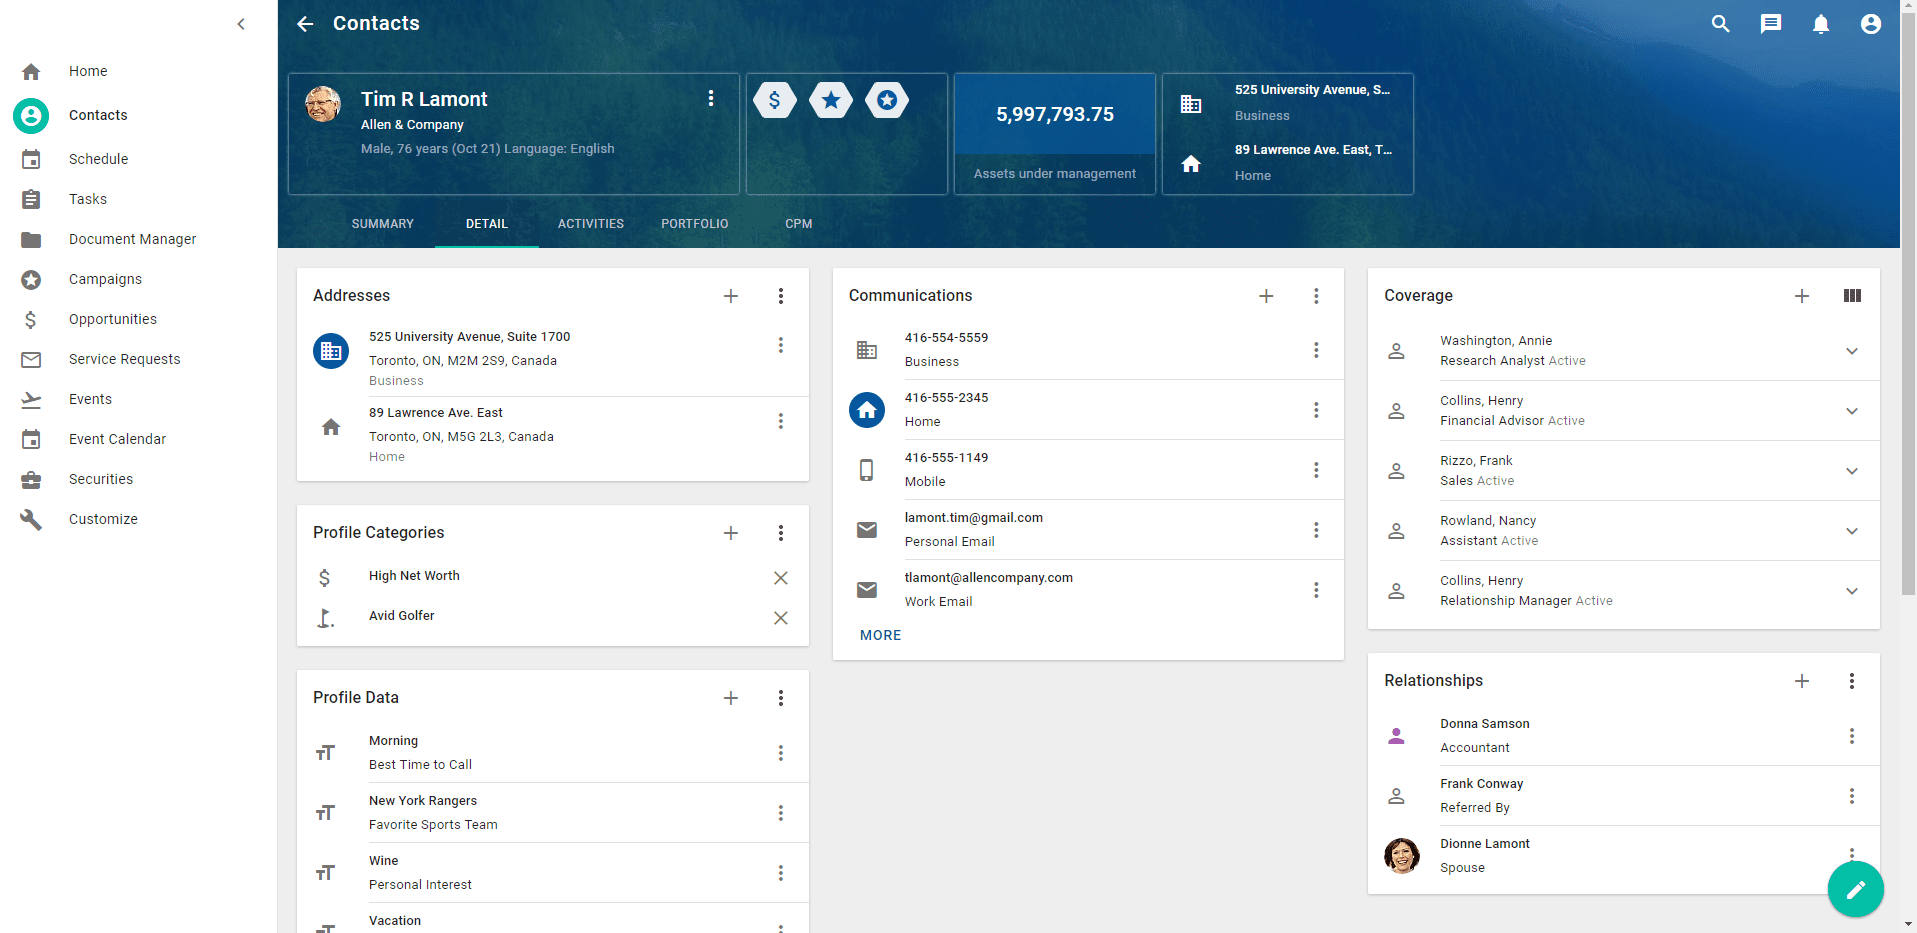Add a new profile category
Screen dimensions: 1917x933
pos(731,533)
